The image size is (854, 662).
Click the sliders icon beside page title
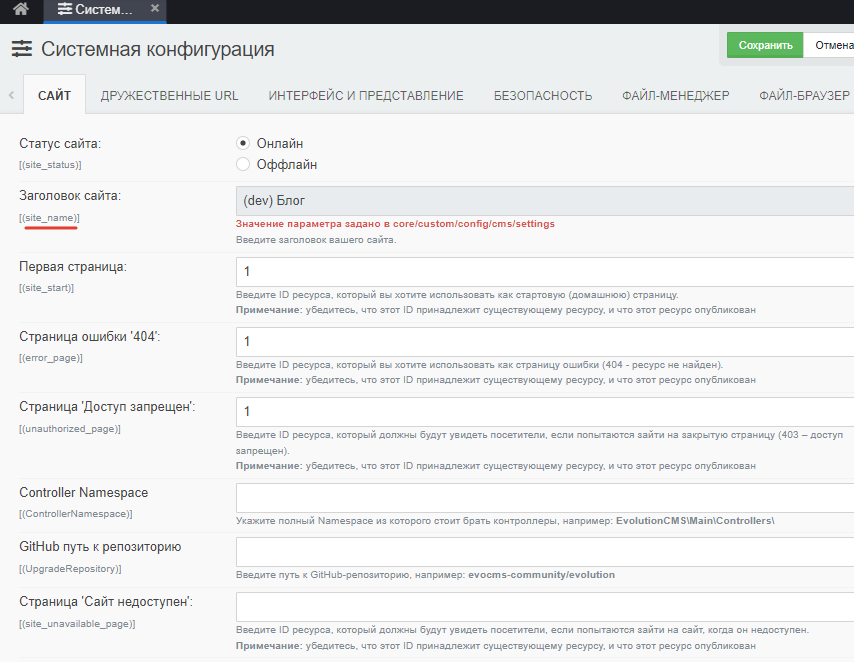[22, 49]
